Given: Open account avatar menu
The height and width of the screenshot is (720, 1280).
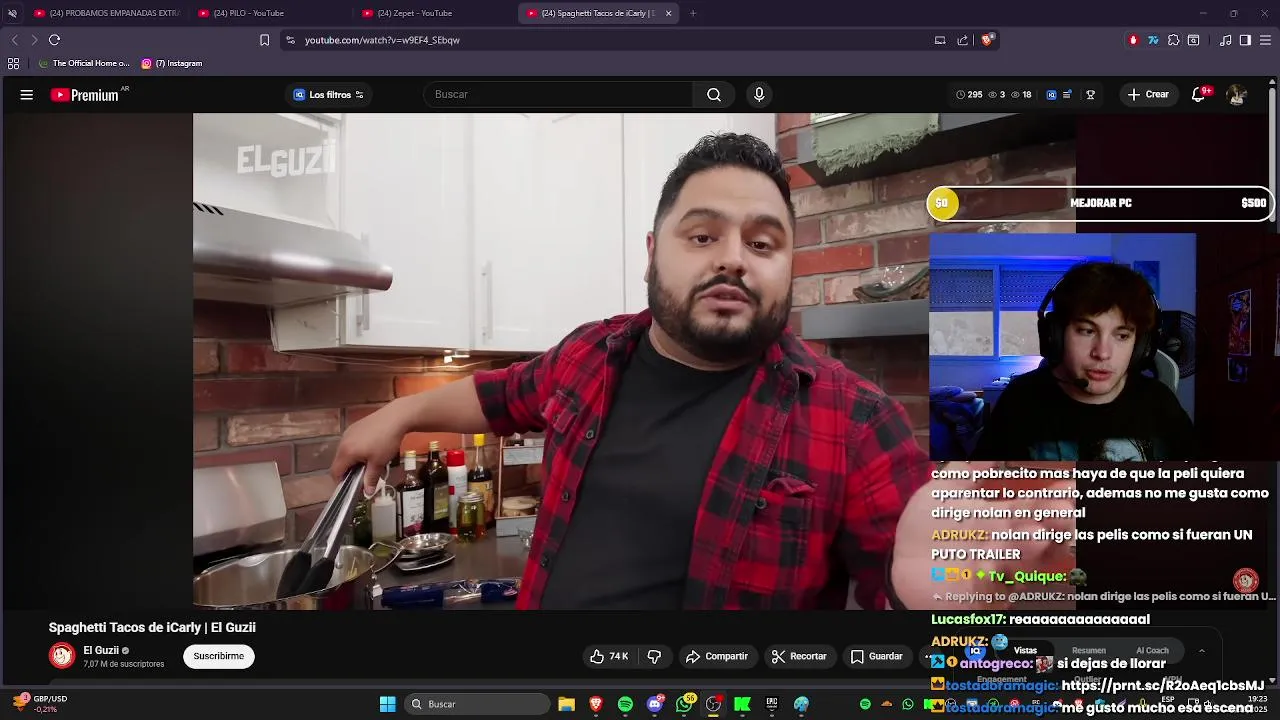Looking at the screenshot, I should (x=1237, y=95).
